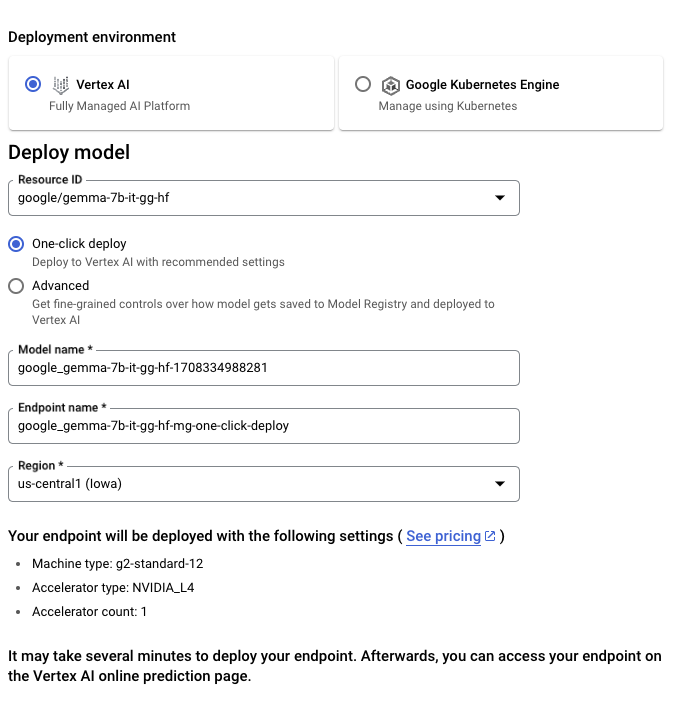Open the See pricing link

click(443, 536)
